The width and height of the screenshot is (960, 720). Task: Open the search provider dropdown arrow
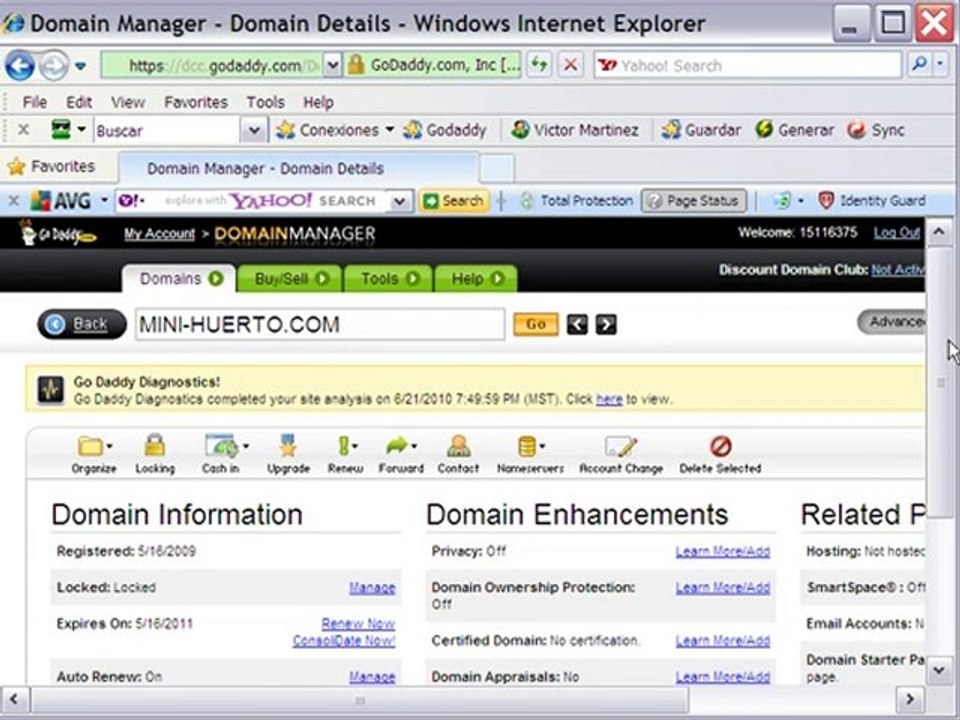coord(941,65)
